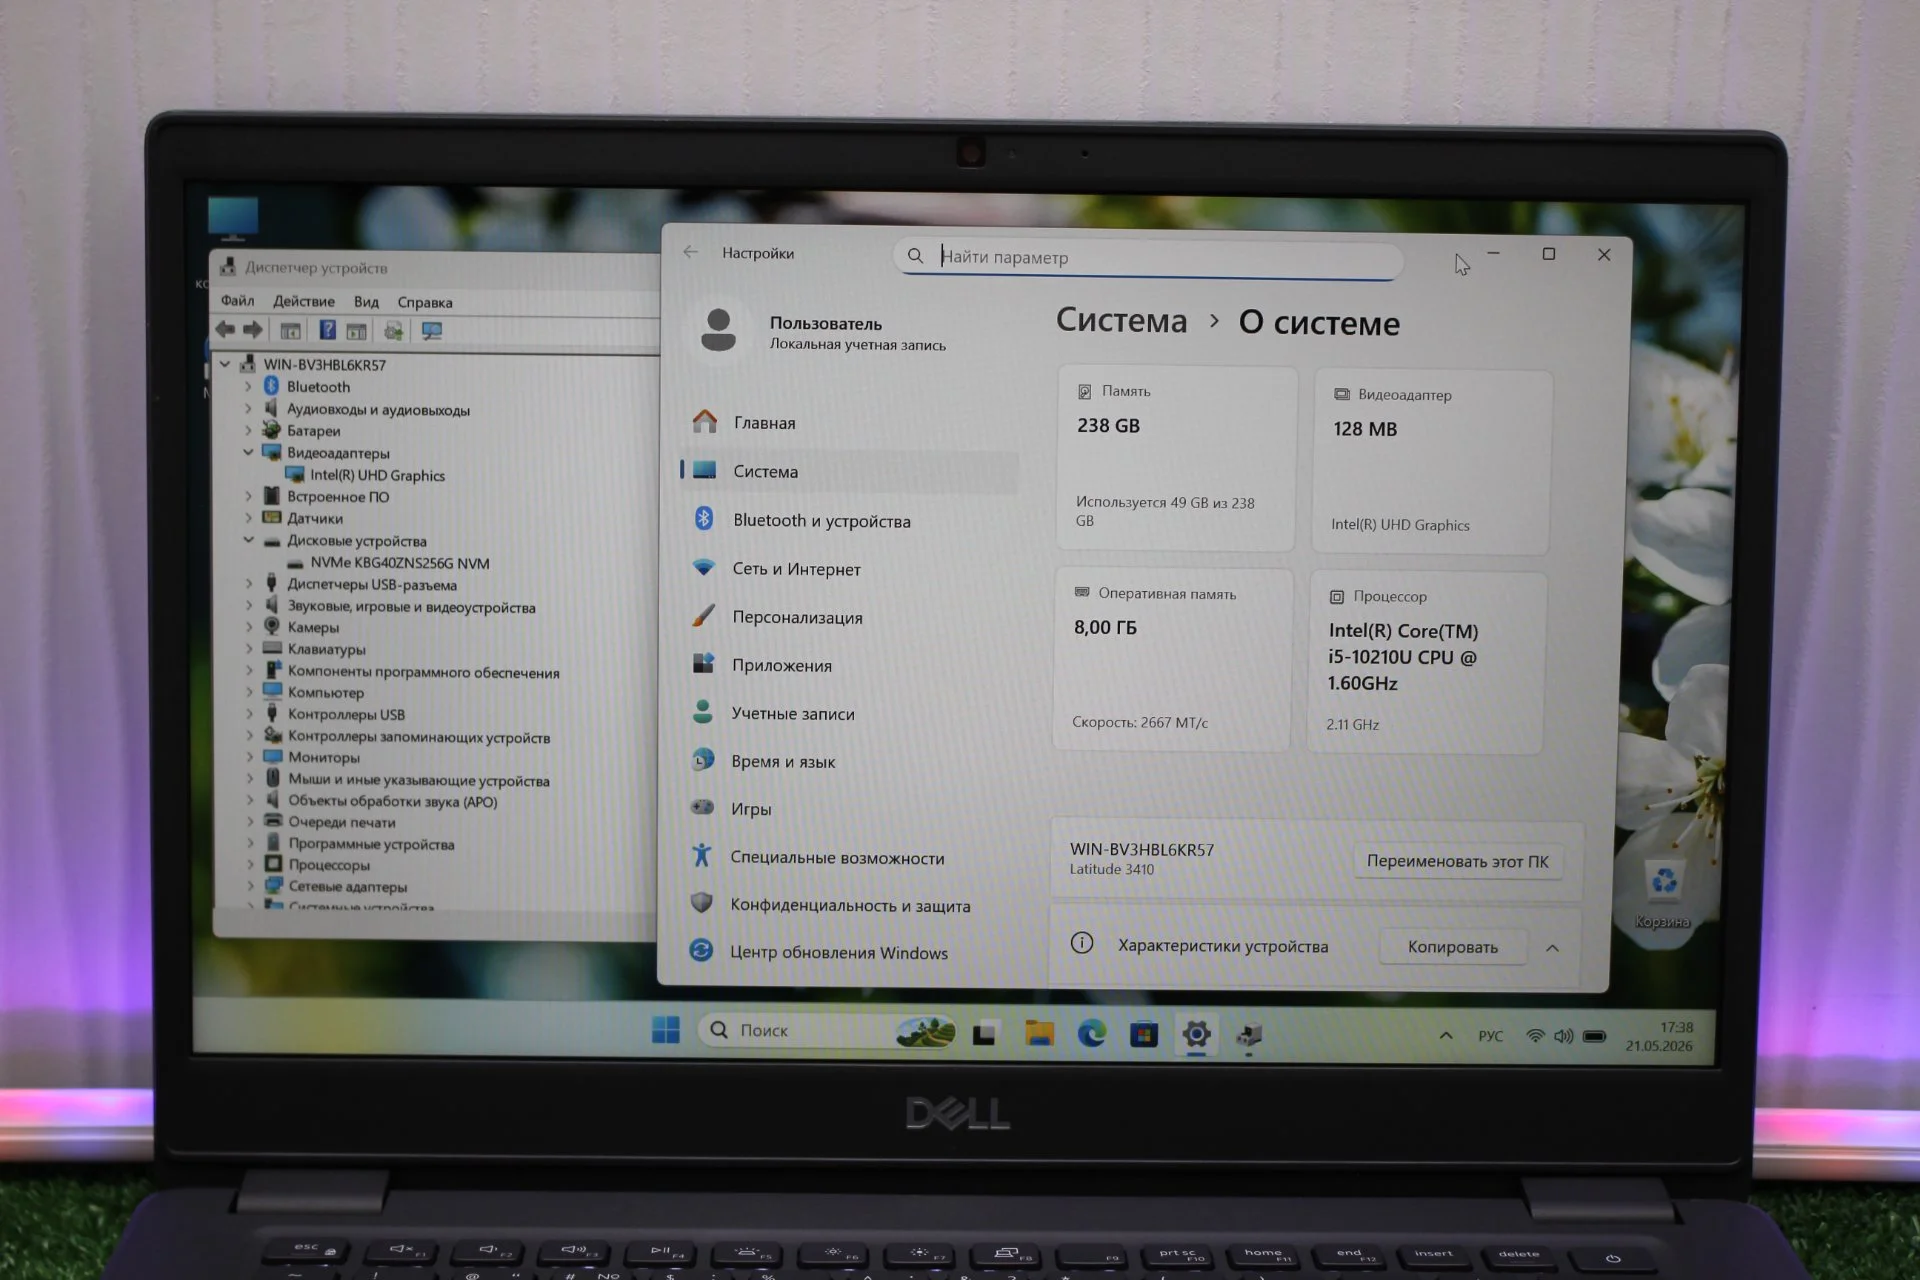Open Сеть и Интернет network icon
Viewport: 1920px width, 1280px height.
click(704, 567)
